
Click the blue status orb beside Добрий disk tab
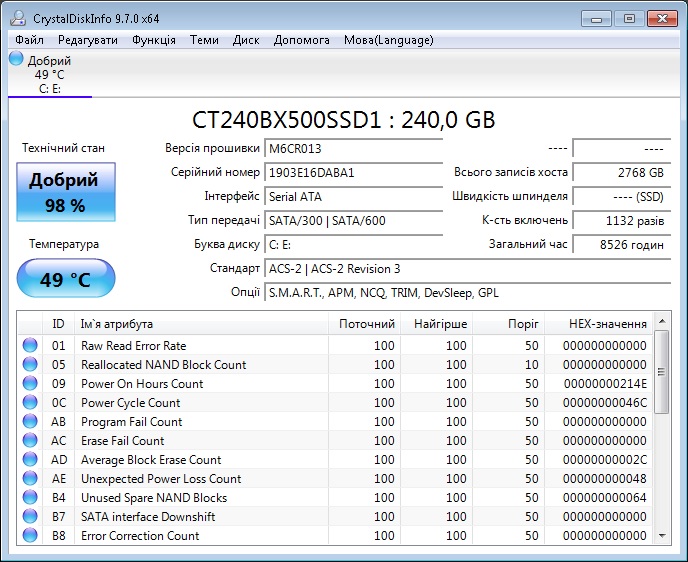tap(16, 58)
